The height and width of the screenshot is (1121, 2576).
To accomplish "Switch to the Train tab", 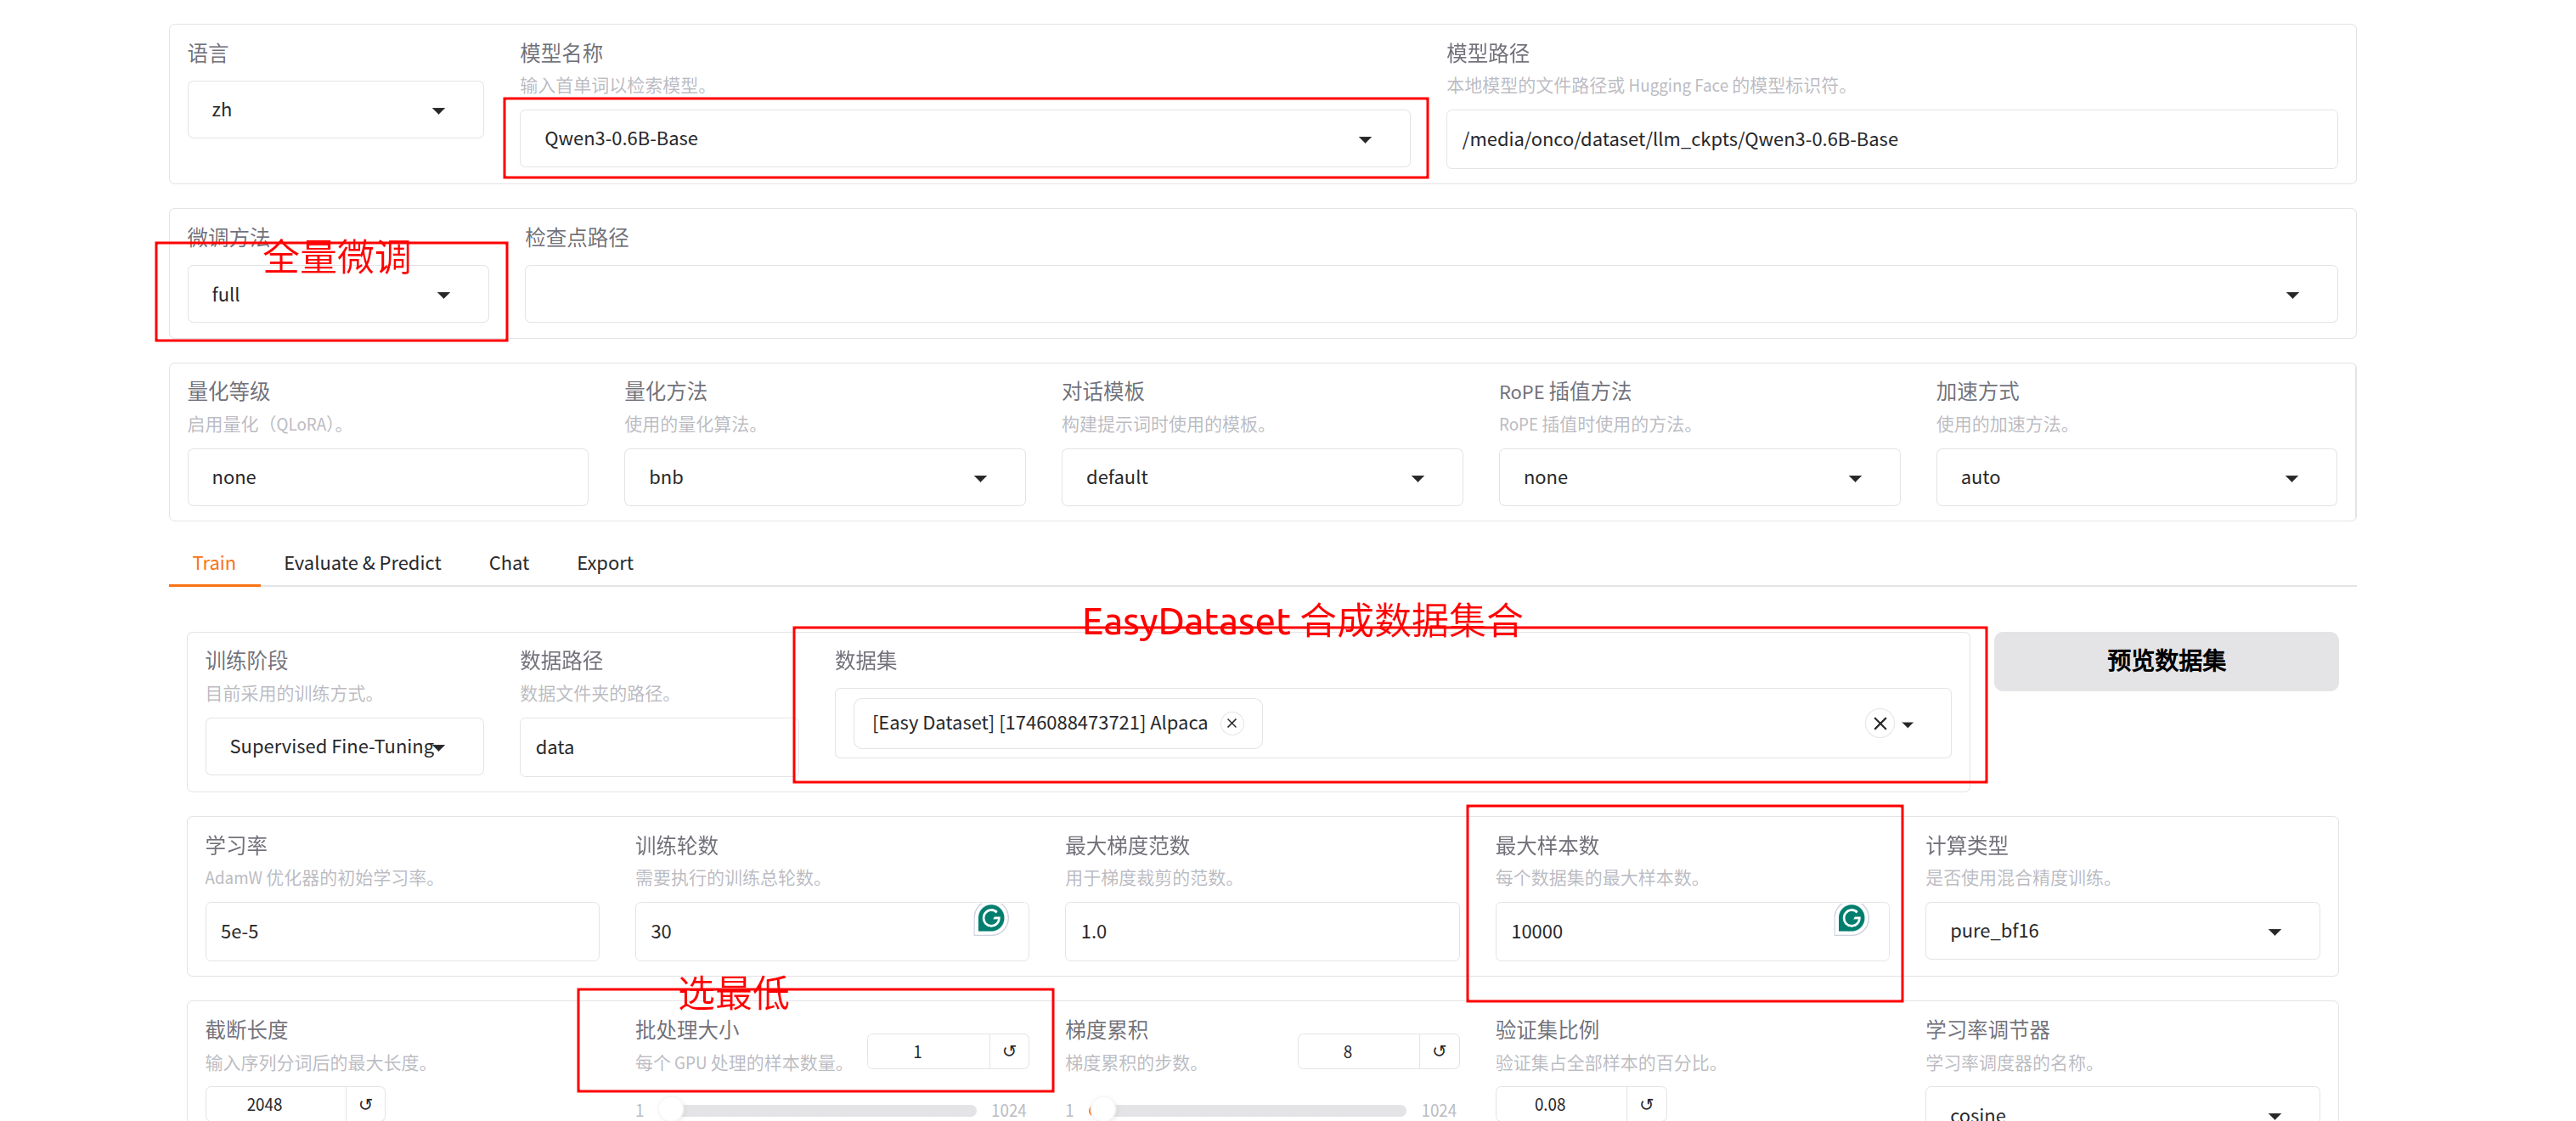I will [x=214, y=563].
